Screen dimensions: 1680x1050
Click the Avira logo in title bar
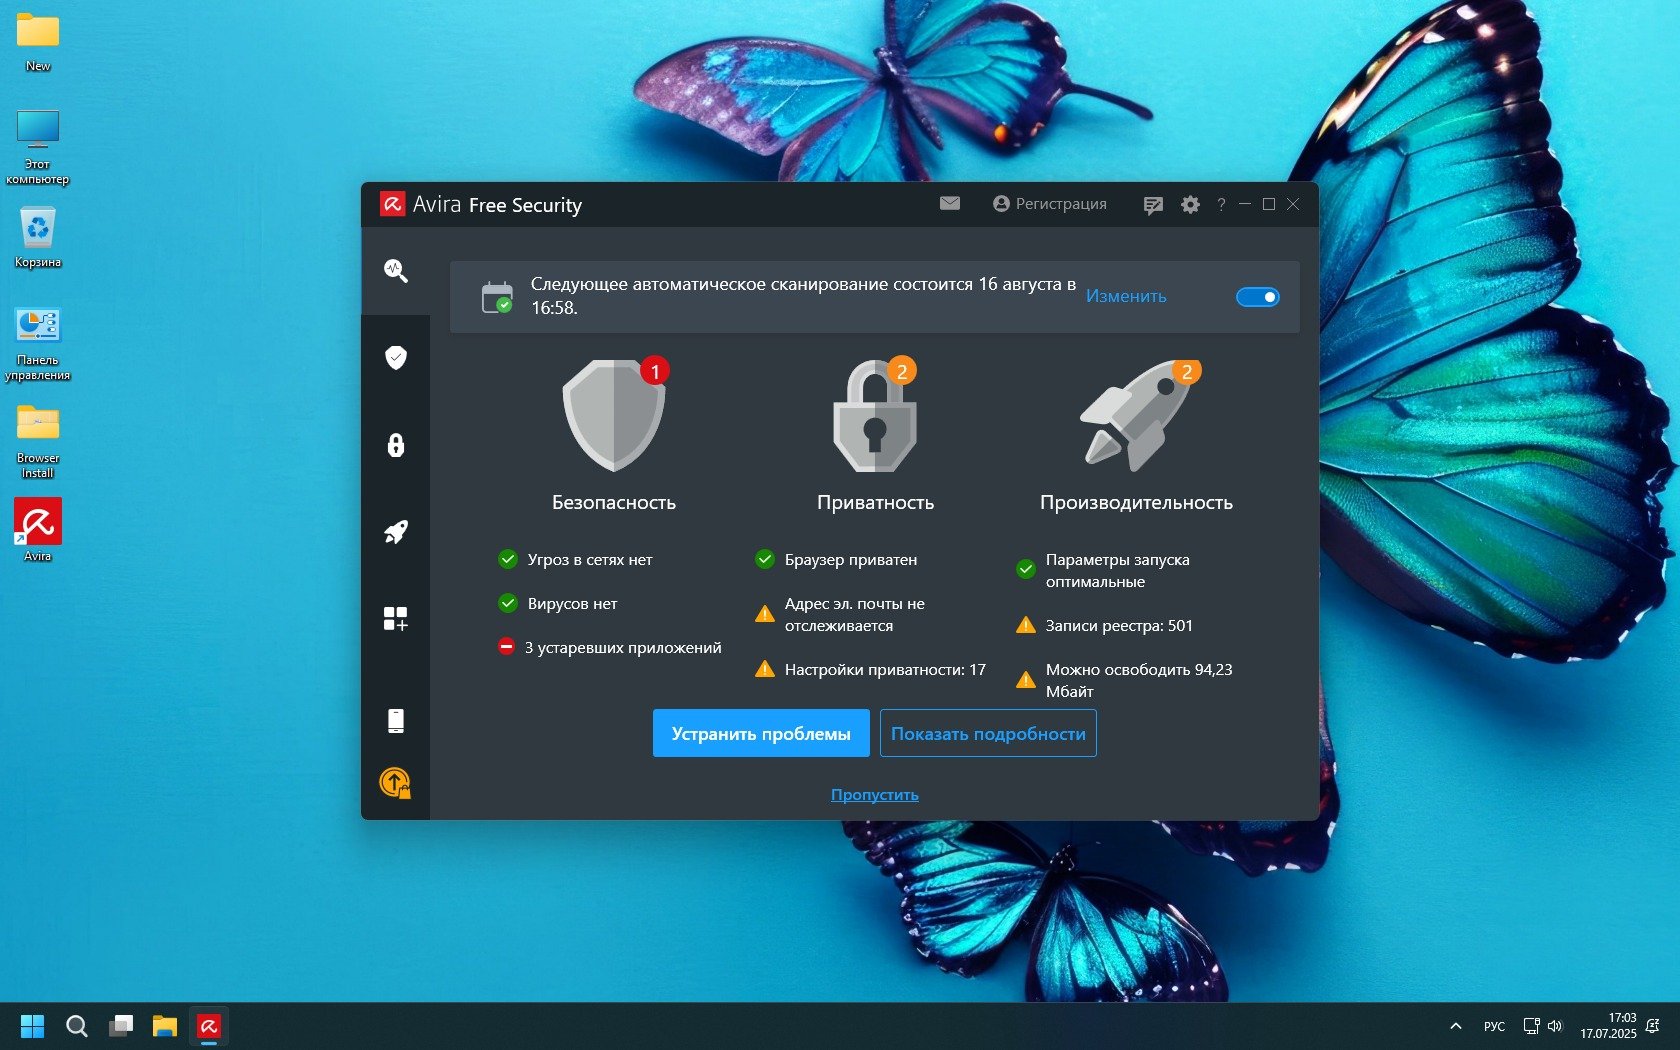coord(392,204)
